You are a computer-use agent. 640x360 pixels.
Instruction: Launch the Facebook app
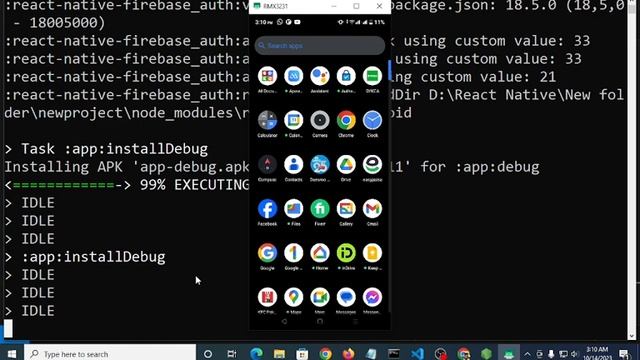(267, 209)
